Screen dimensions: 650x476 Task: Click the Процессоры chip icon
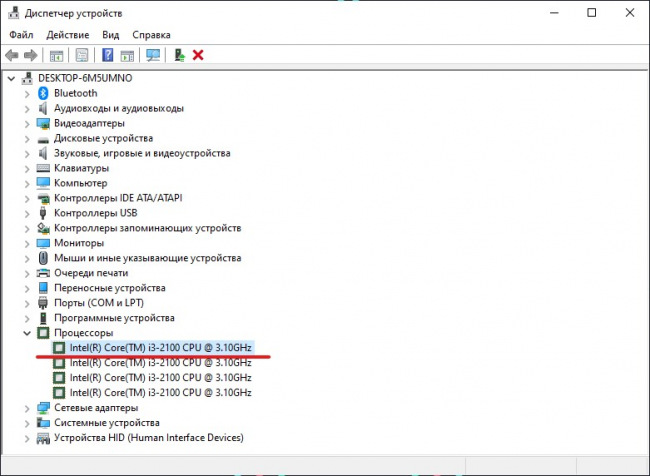43,333
